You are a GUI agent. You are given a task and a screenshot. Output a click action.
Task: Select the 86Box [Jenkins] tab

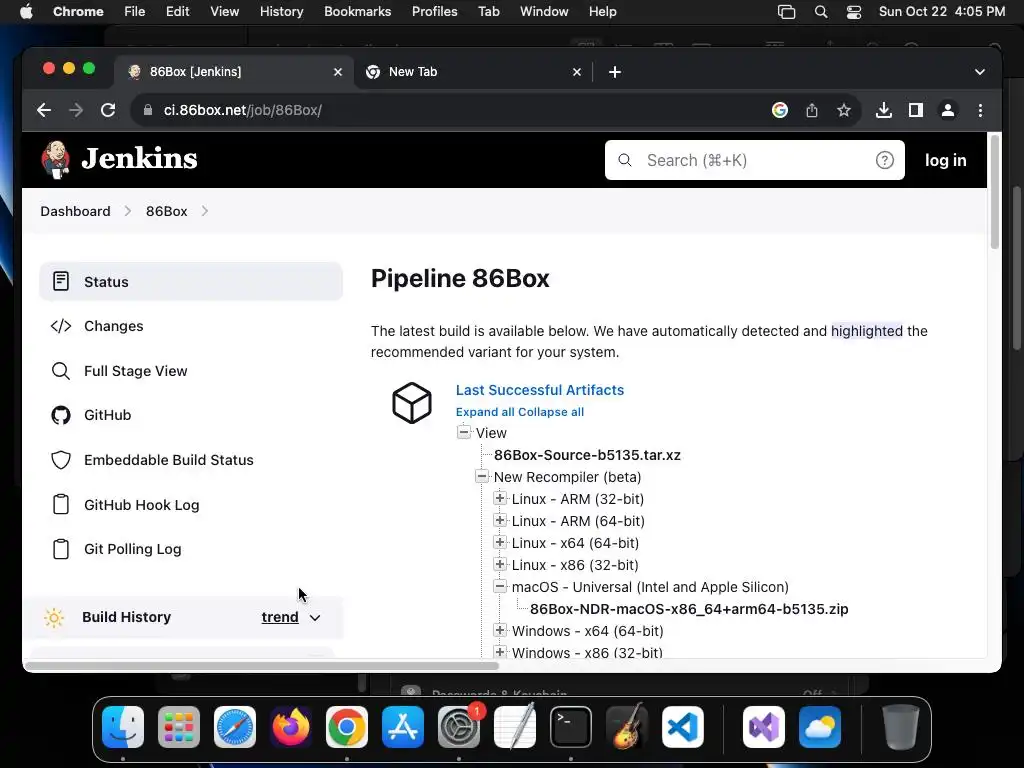[234, 72]
